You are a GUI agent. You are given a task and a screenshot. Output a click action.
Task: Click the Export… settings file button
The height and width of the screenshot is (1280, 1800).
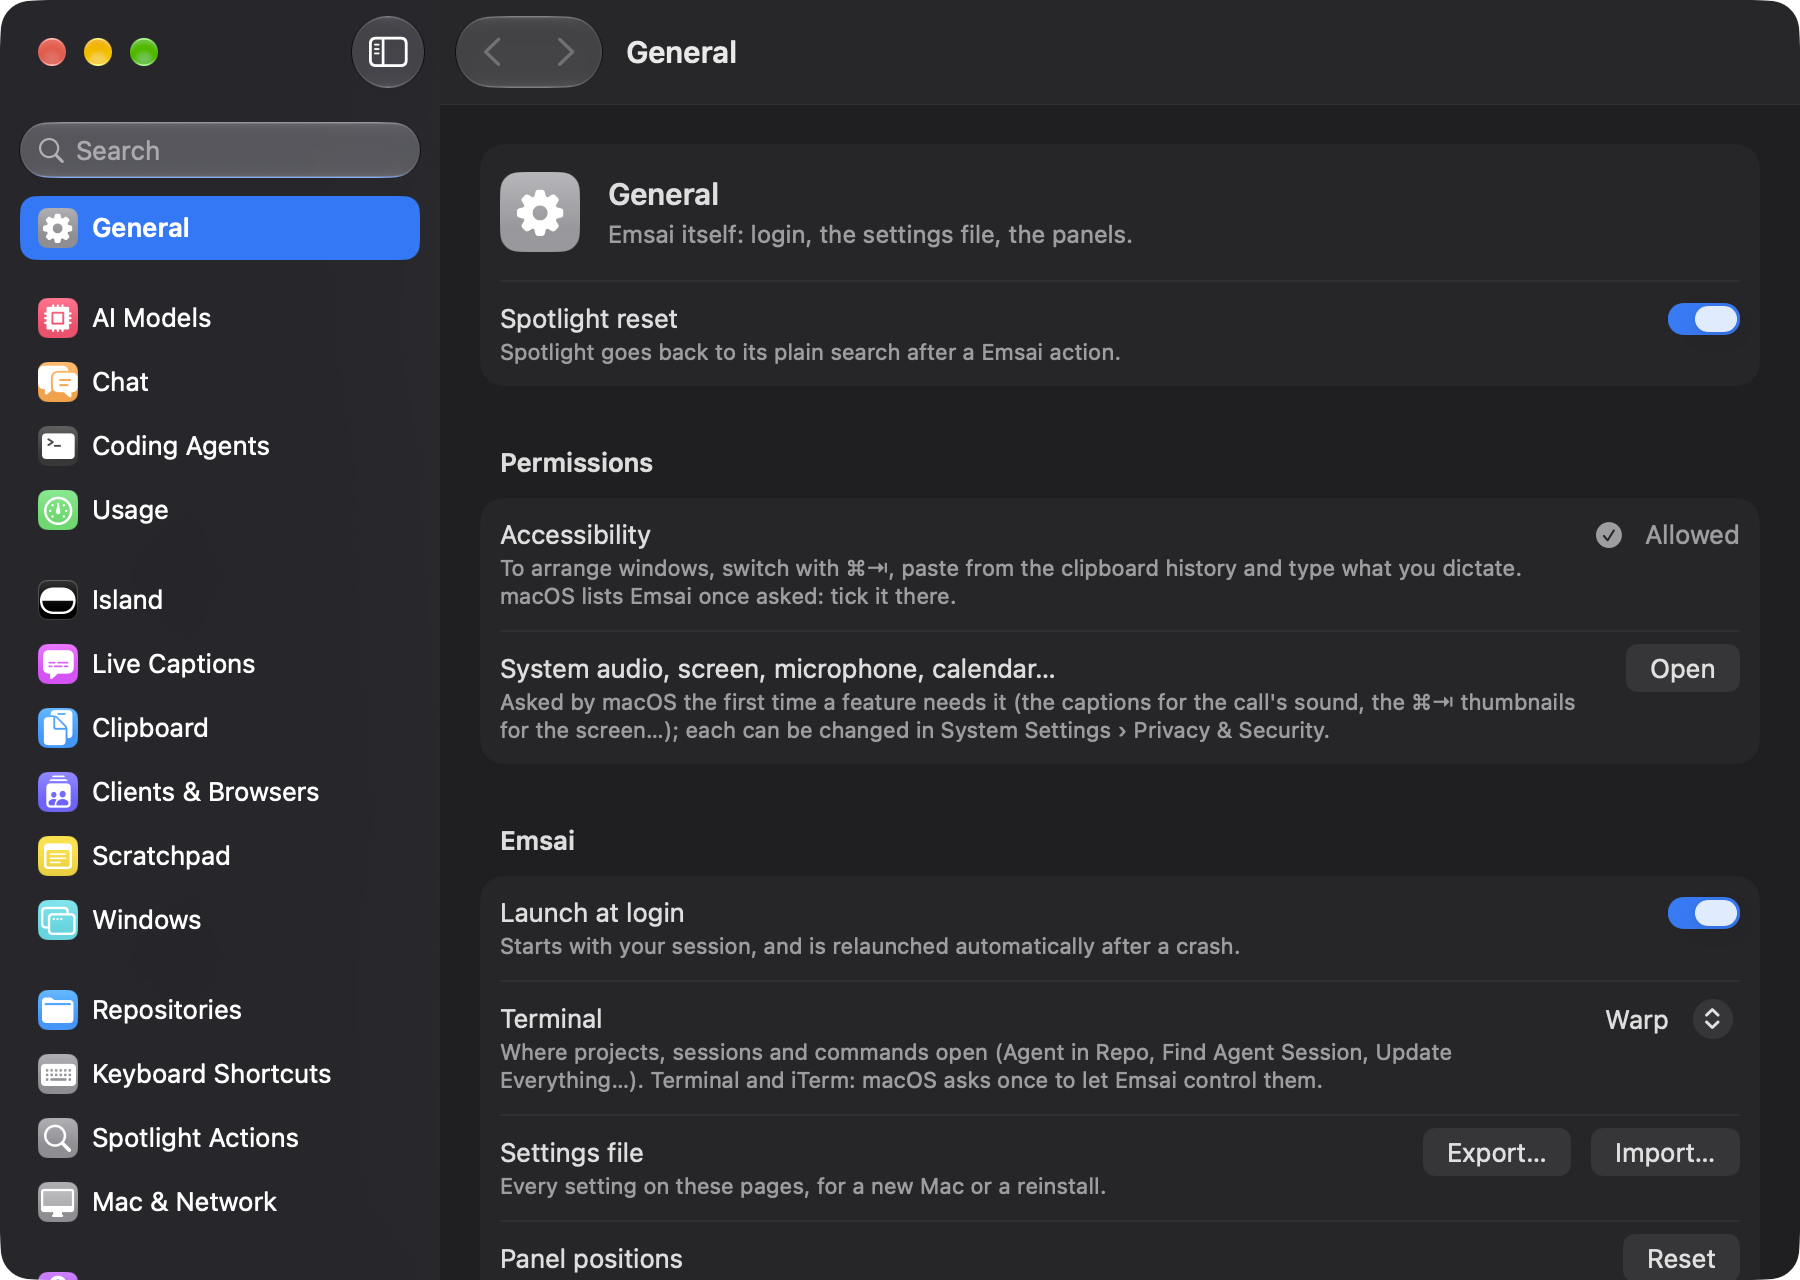(1496, 1153)
